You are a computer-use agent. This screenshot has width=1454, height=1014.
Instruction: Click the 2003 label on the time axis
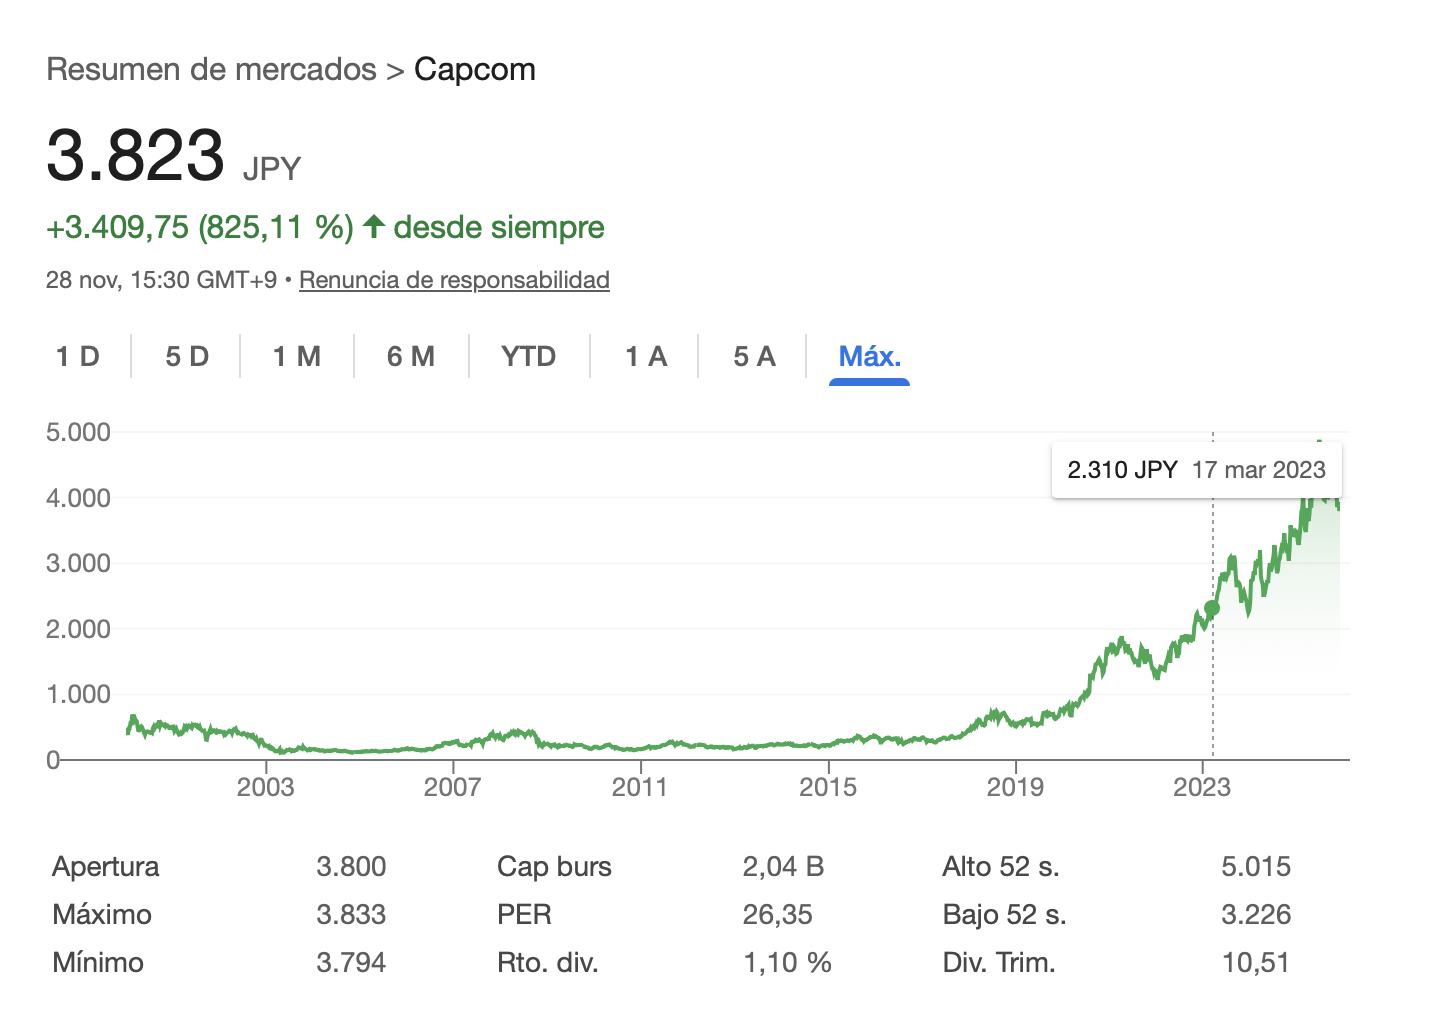[265, 788]
